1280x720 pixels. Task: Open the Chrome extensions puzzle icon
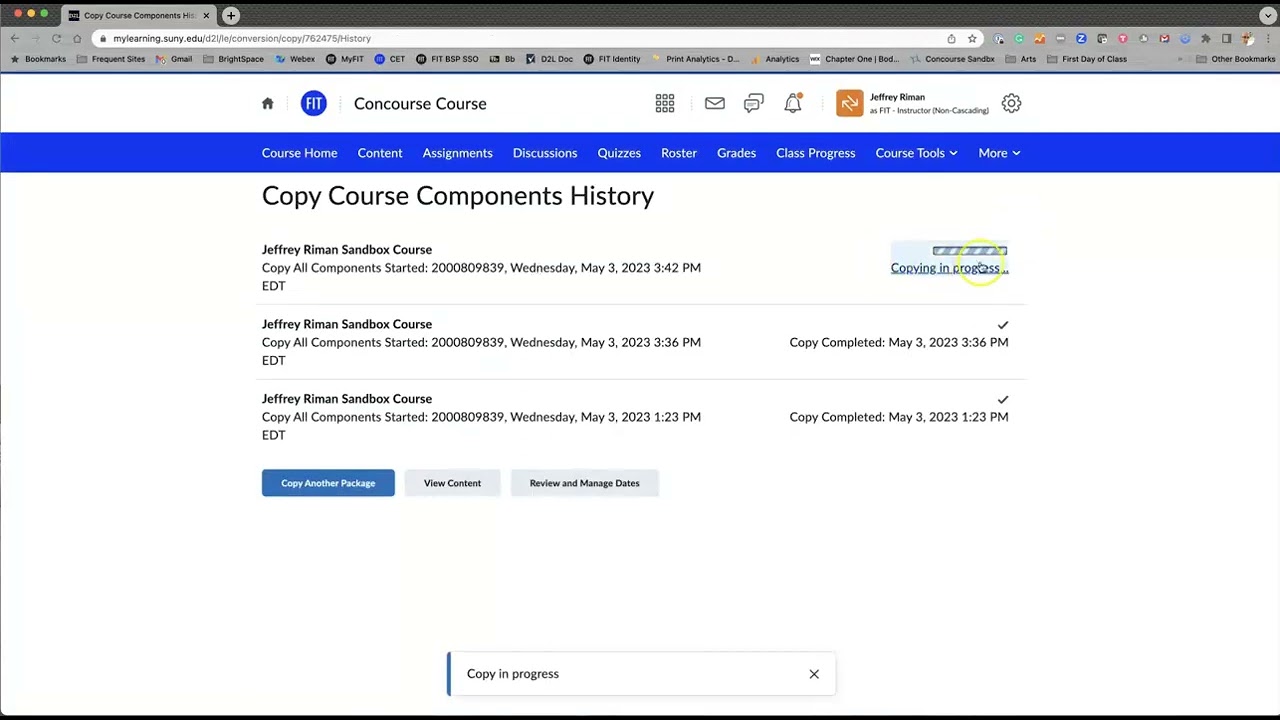pyautogui.click(x=1205, y=38)
